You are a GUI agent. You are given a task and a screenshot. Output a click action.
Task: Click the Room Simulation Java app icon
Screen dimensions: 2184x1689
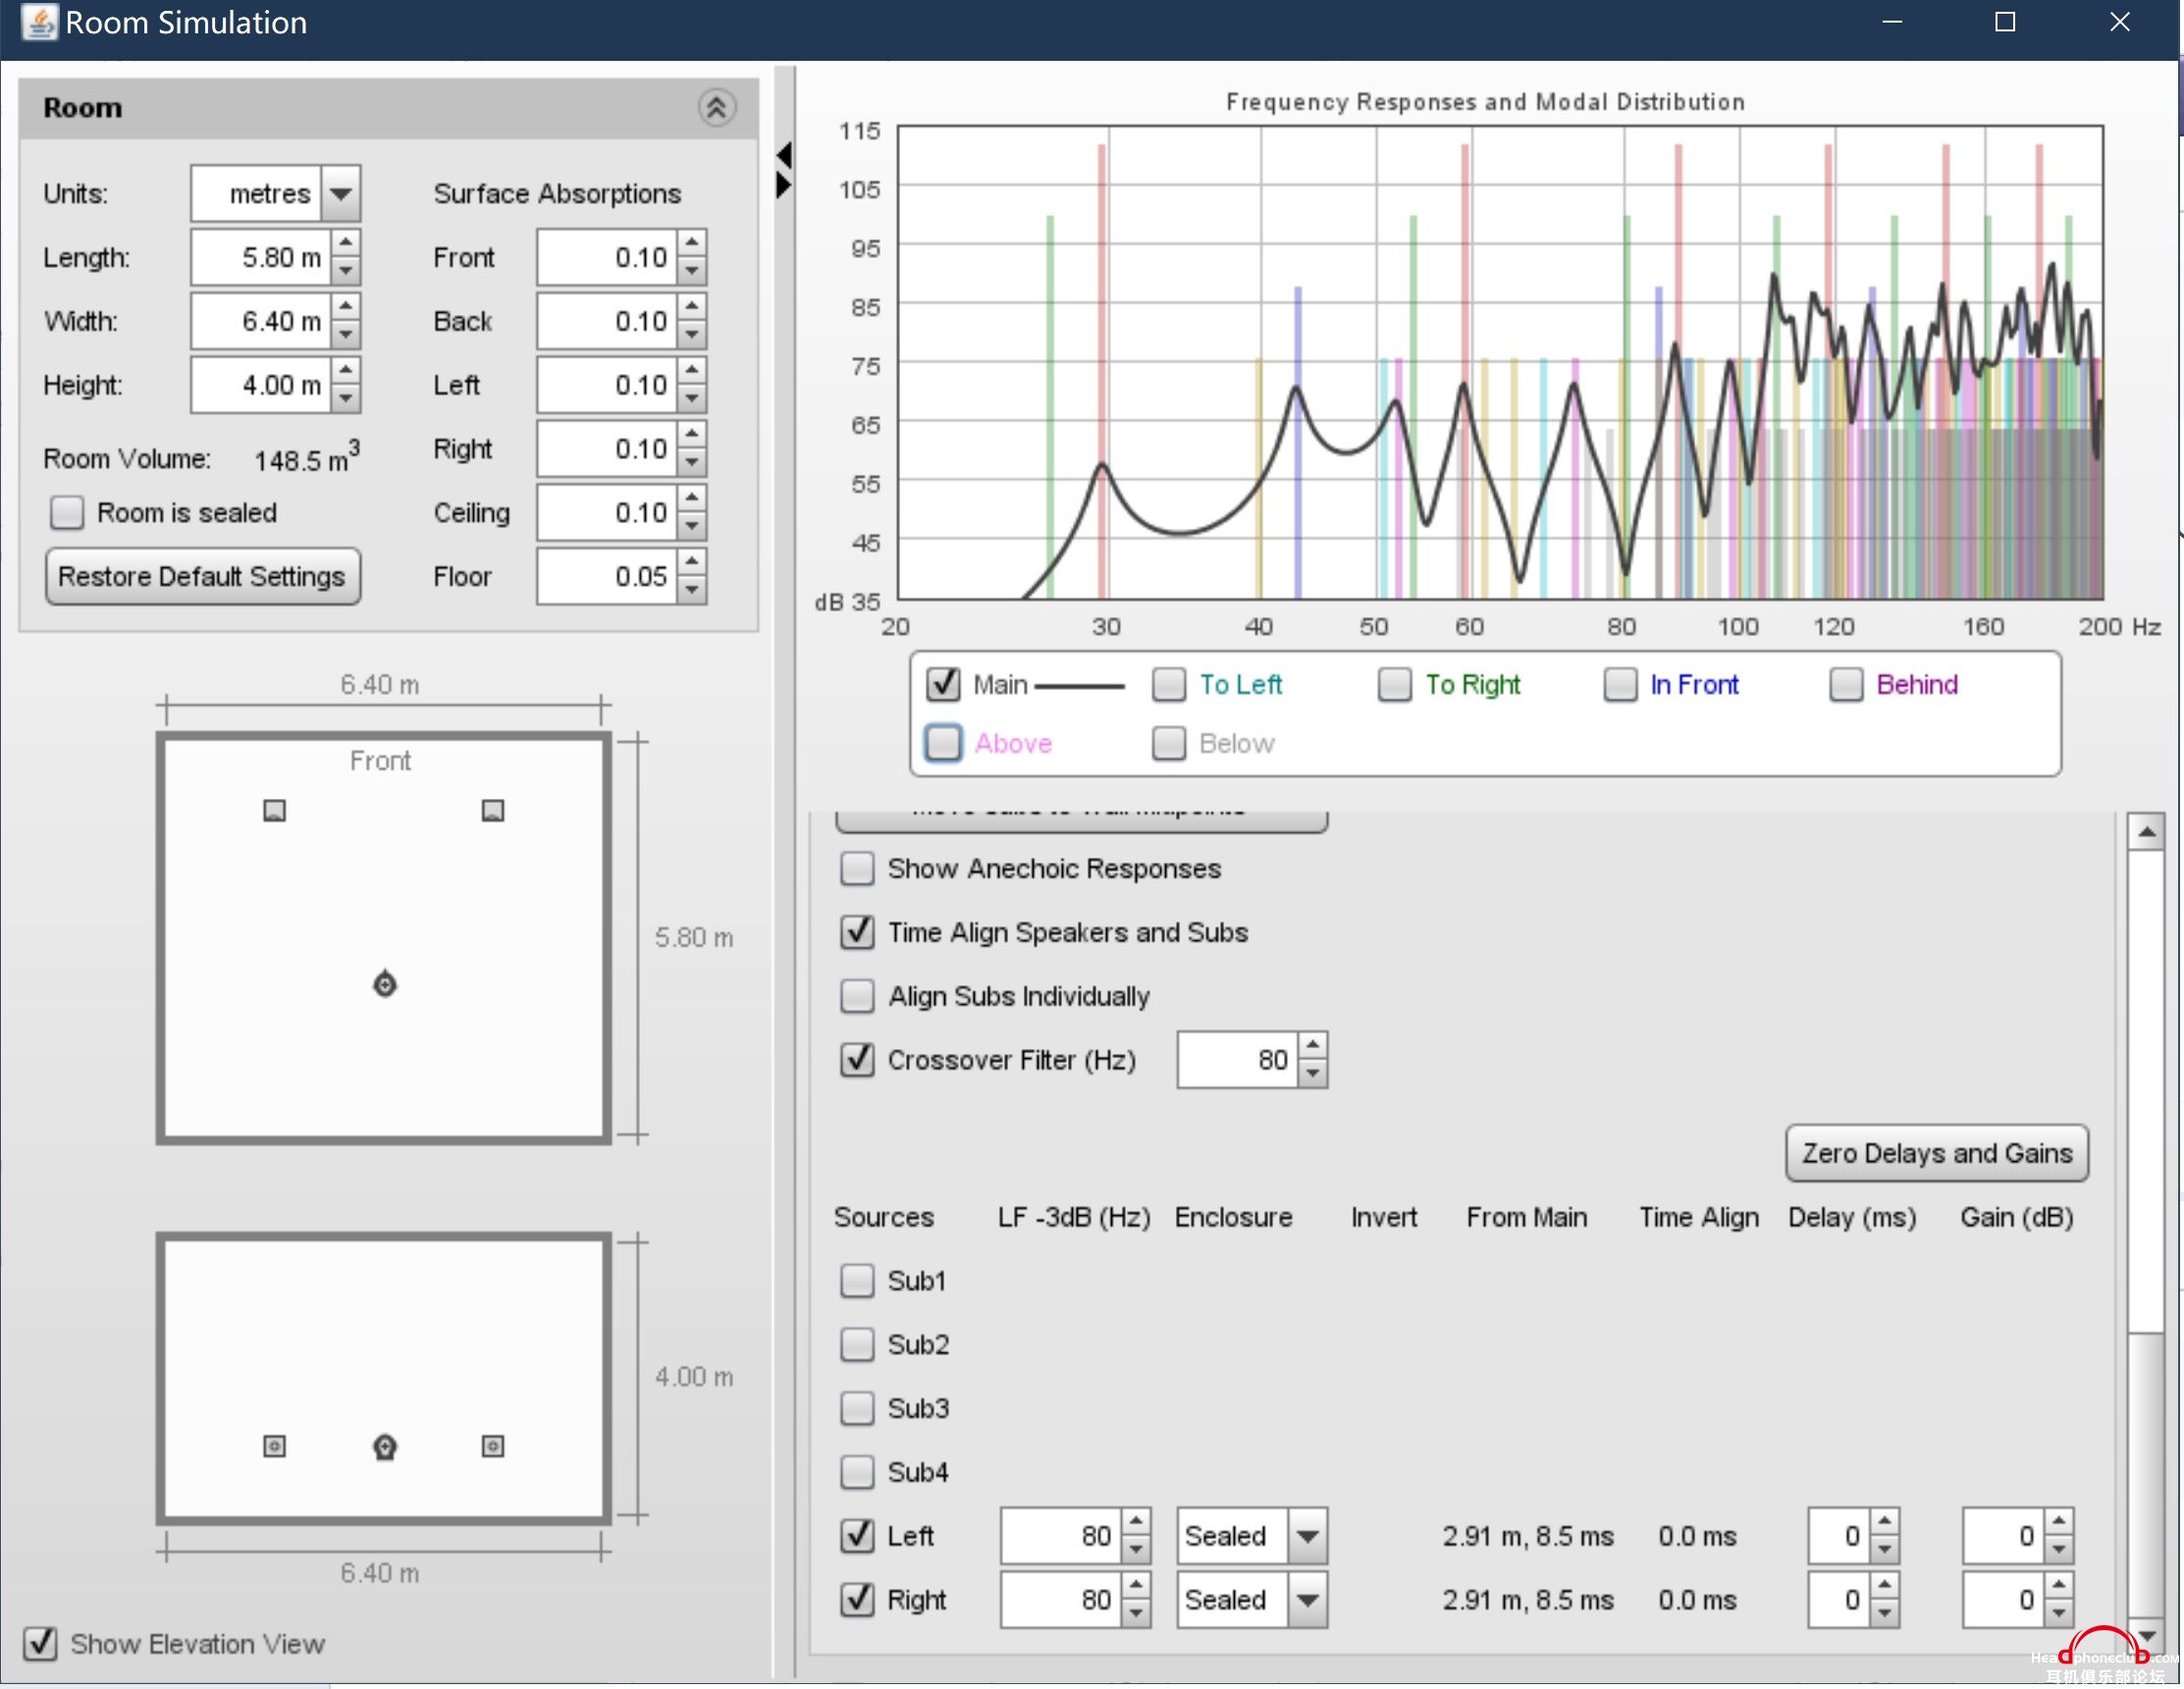(x=39, y=22)
